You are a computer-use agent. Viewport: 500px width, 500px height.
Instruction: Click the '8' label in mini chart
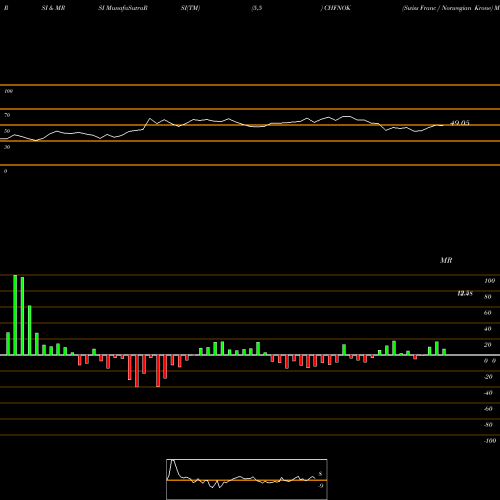(320, 474)
